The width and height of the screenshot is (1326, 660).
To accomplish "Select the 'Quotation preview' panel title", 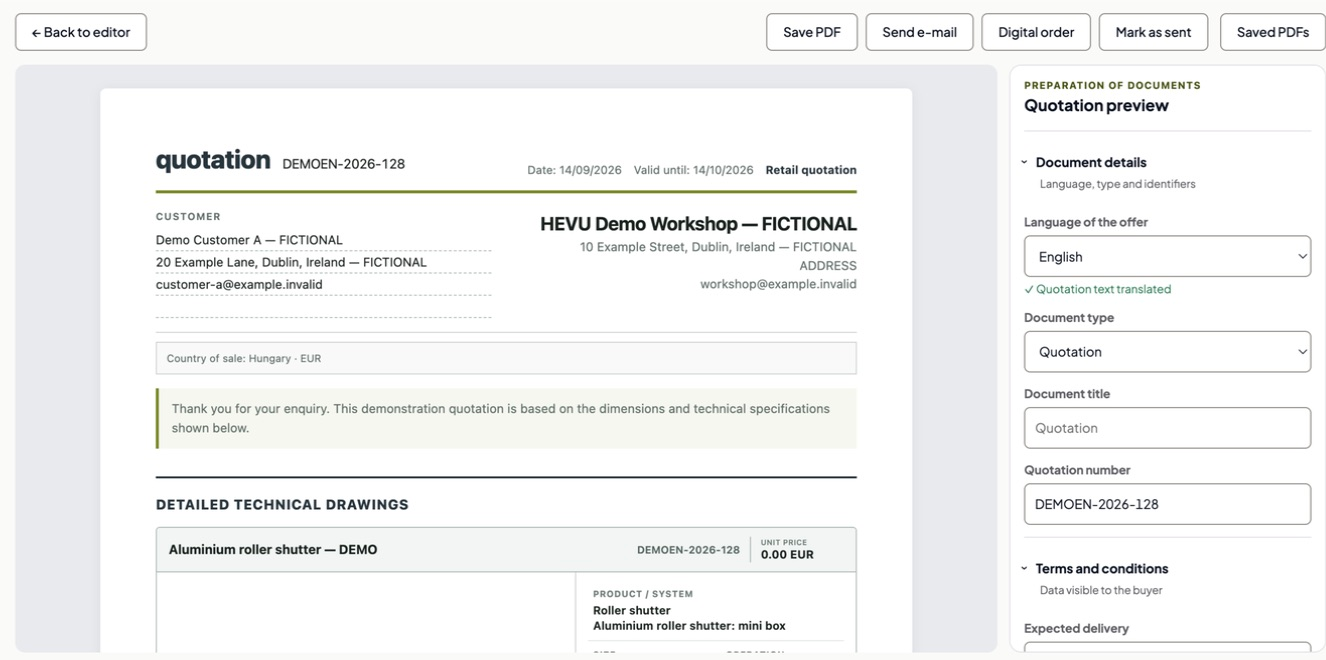I will coord(1096,105).
